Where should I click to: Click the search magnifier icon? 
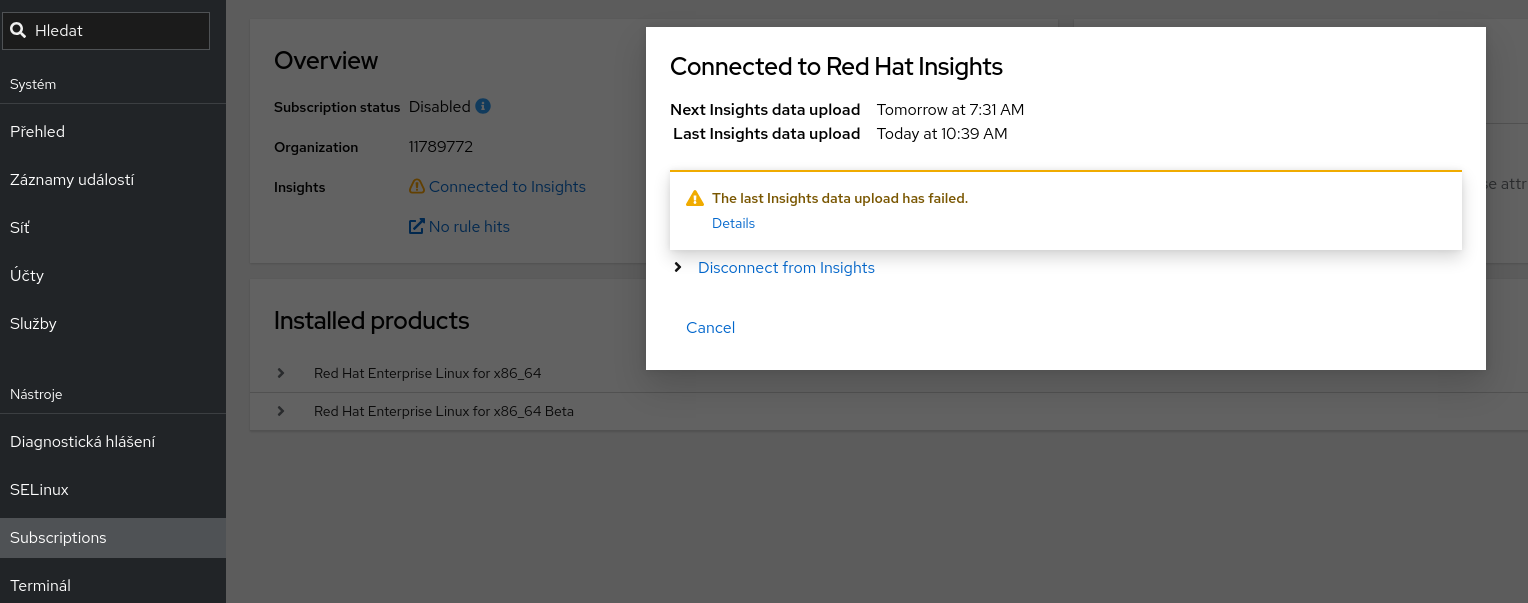(x=18, y=31)
